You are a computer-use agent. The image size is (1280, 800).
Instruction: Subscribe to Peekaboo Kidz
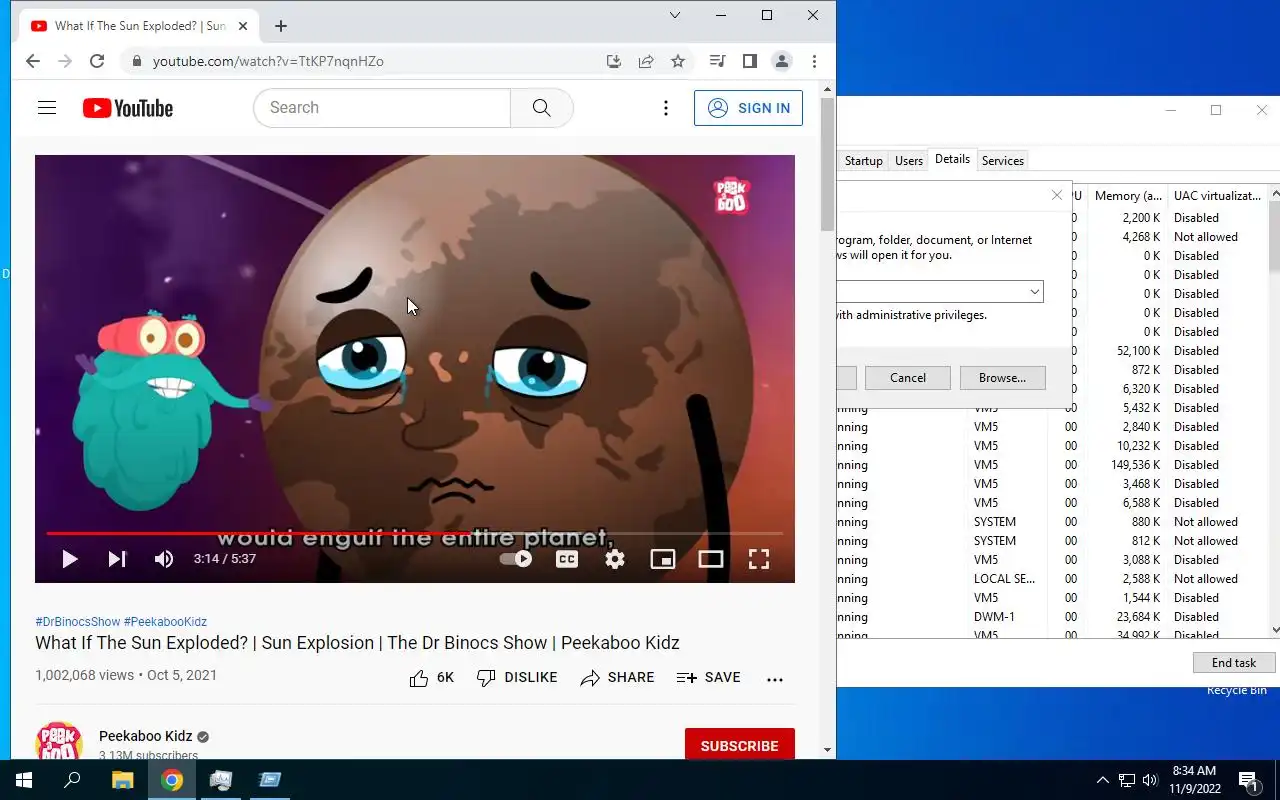click(740, 746)
